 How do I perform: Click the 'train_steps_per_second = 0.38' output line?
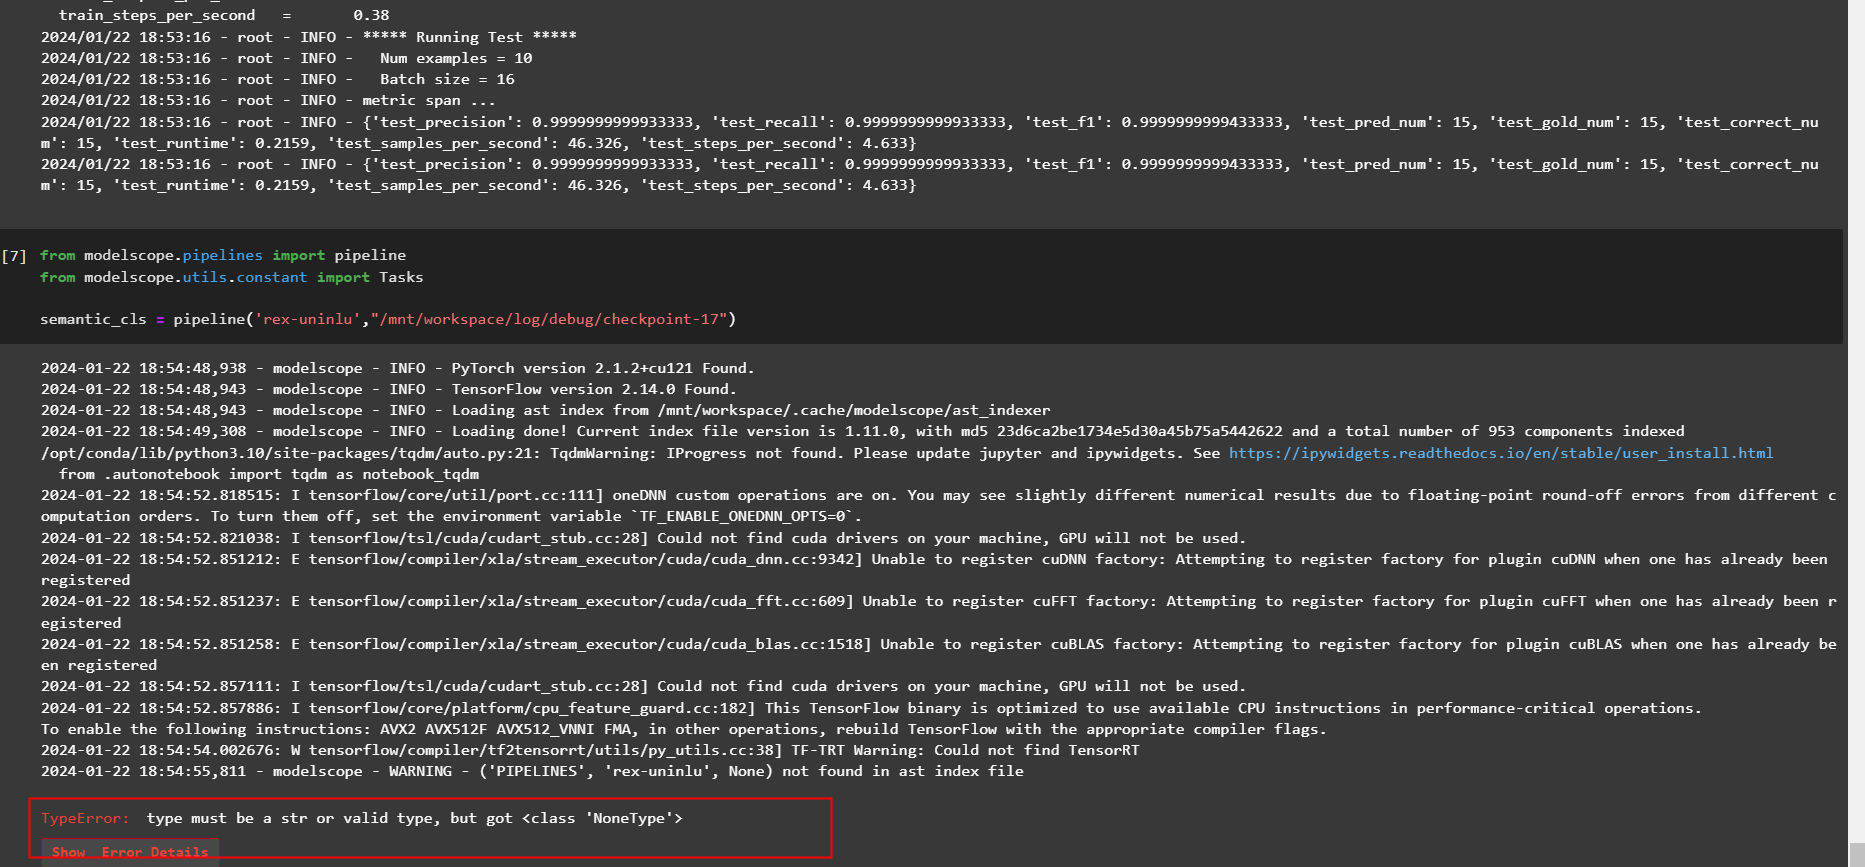tap(224, 15)
